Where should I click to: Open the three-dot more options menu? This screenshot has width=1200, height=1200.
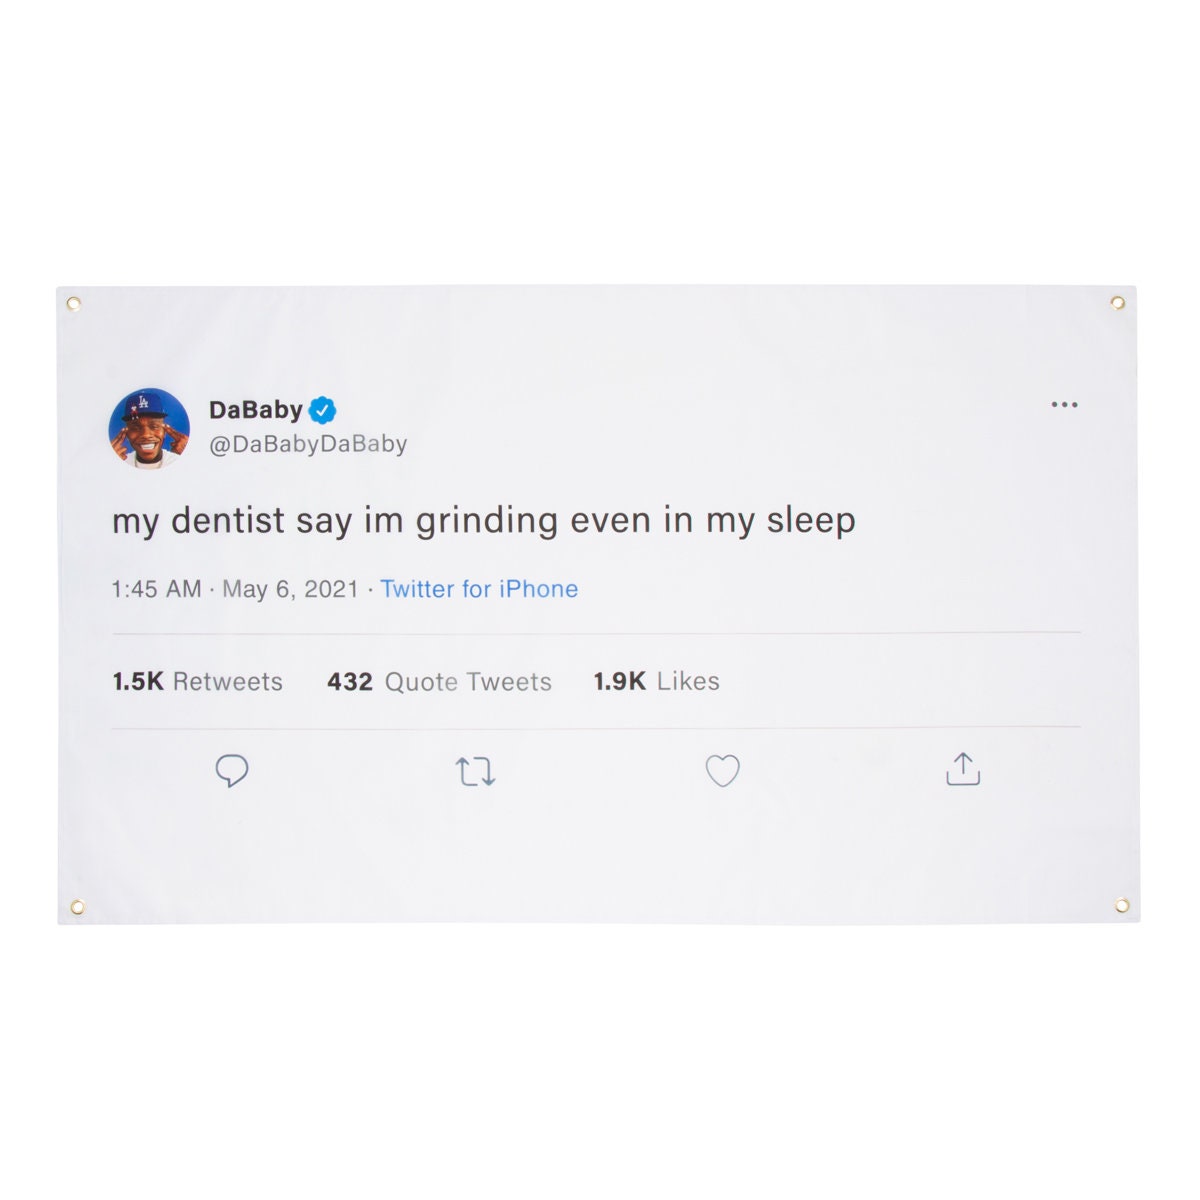pos(1064,405)
